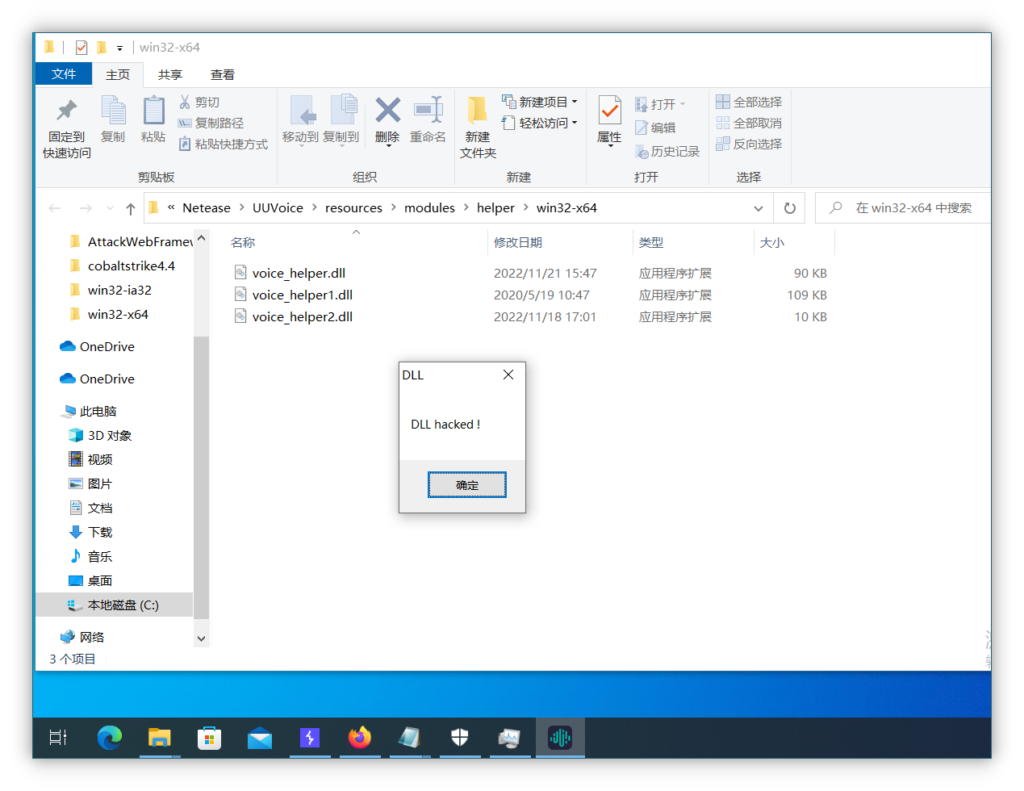Click History (历史记录) in ribbon
The height and width of the screenshot is (791, 1024).
click(x=667, y=152)
